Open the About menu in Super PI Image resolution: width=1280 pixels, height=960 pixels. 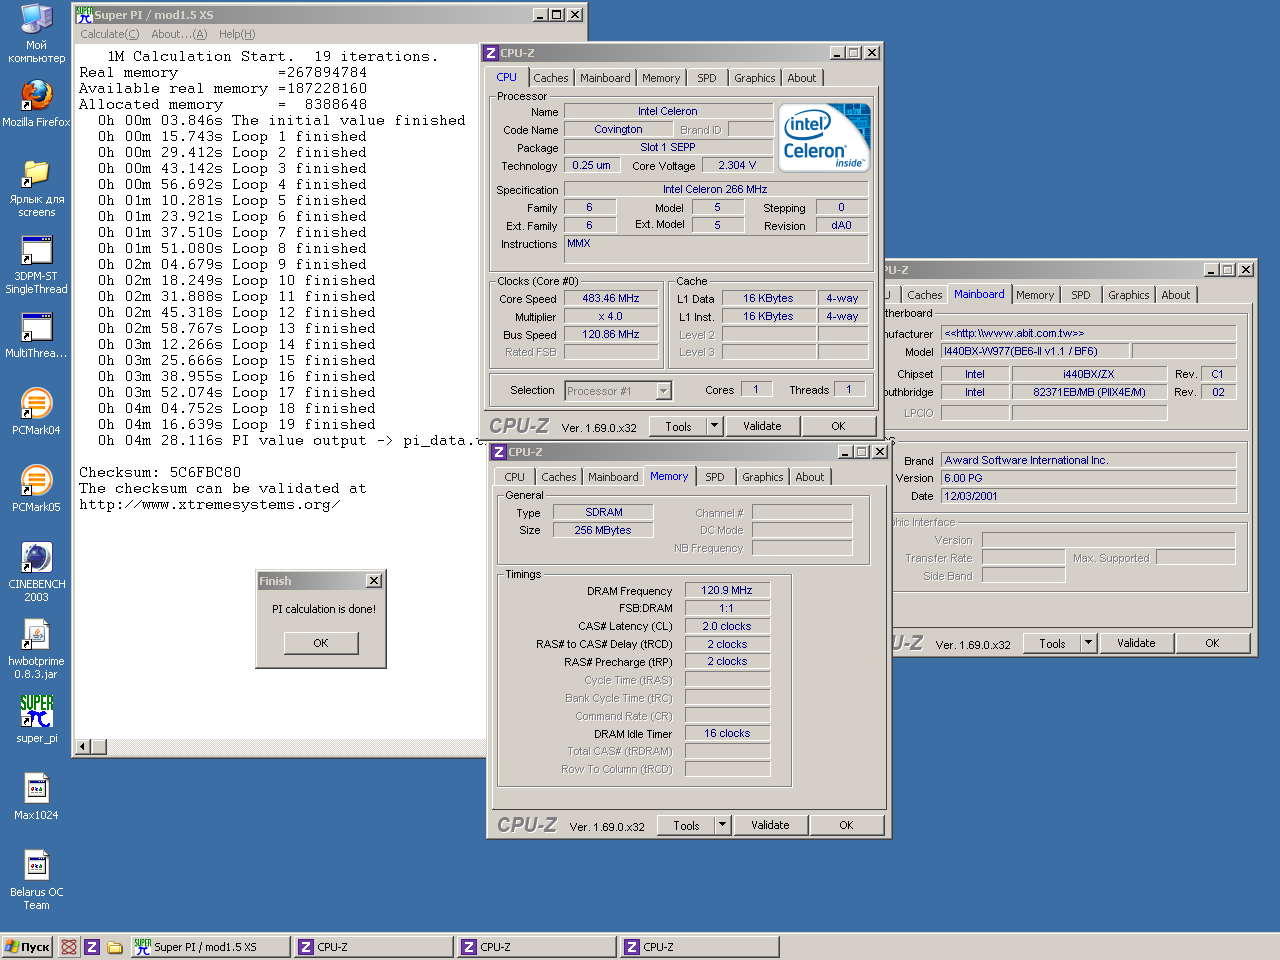tap(179, 34)
